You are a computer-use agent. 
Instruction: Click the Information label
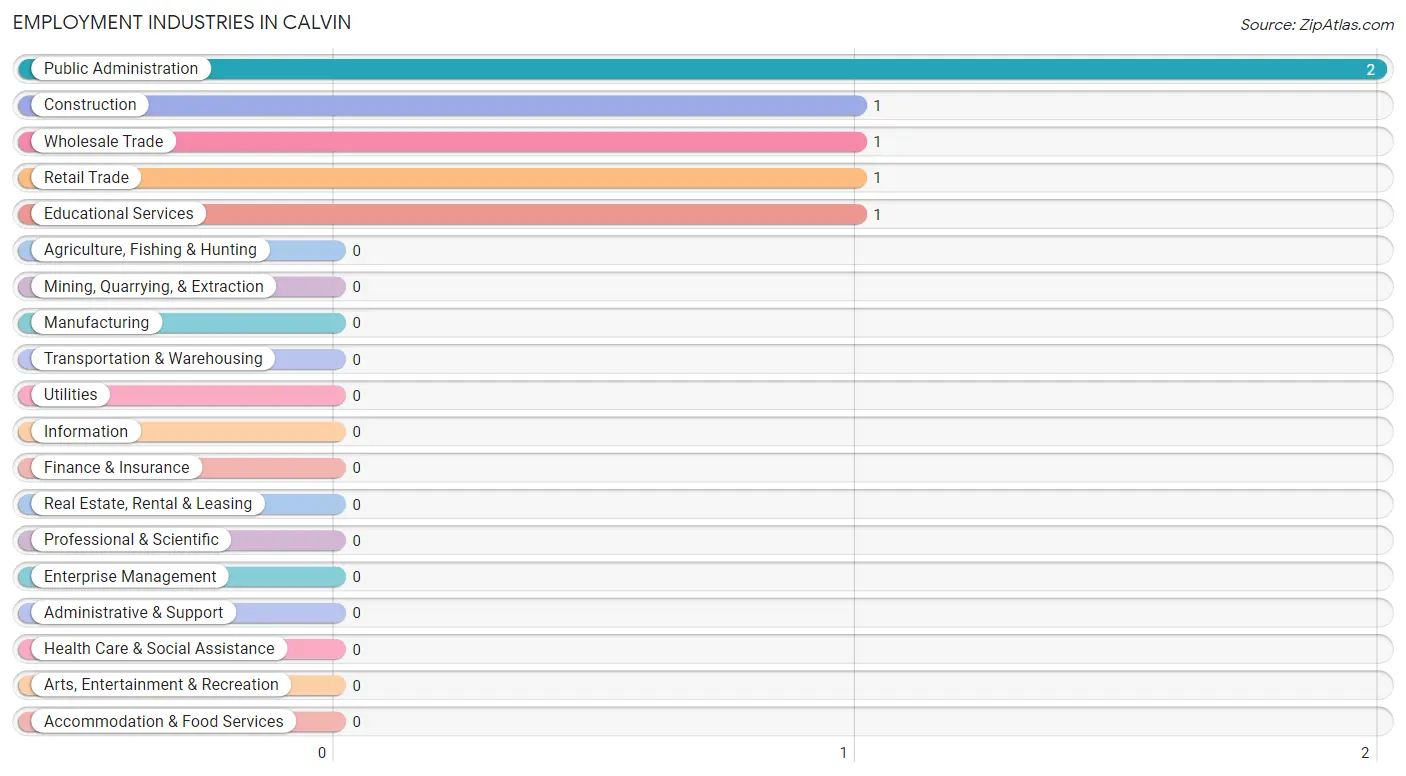pos(86,432)
